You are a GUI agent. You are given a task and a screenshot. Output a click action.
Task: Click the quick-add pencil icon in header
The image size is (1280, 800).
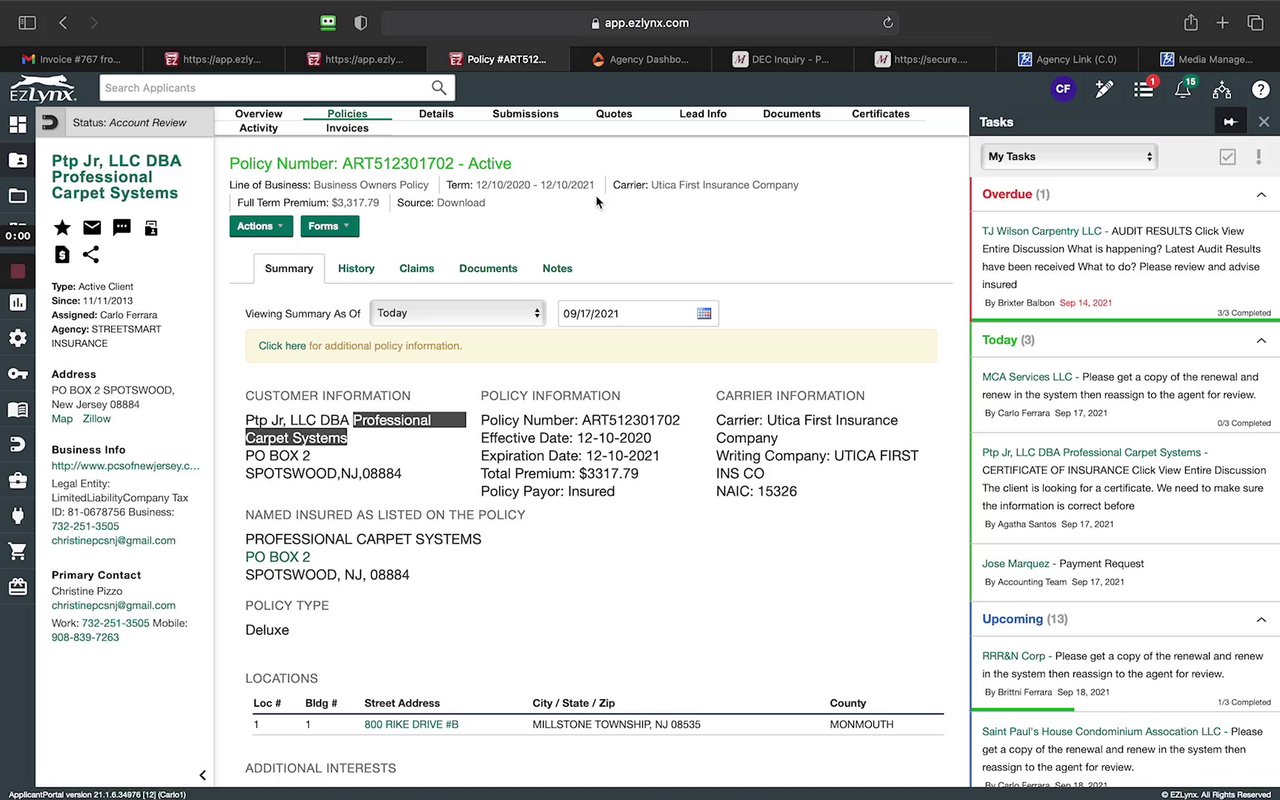pos(1104,89)
